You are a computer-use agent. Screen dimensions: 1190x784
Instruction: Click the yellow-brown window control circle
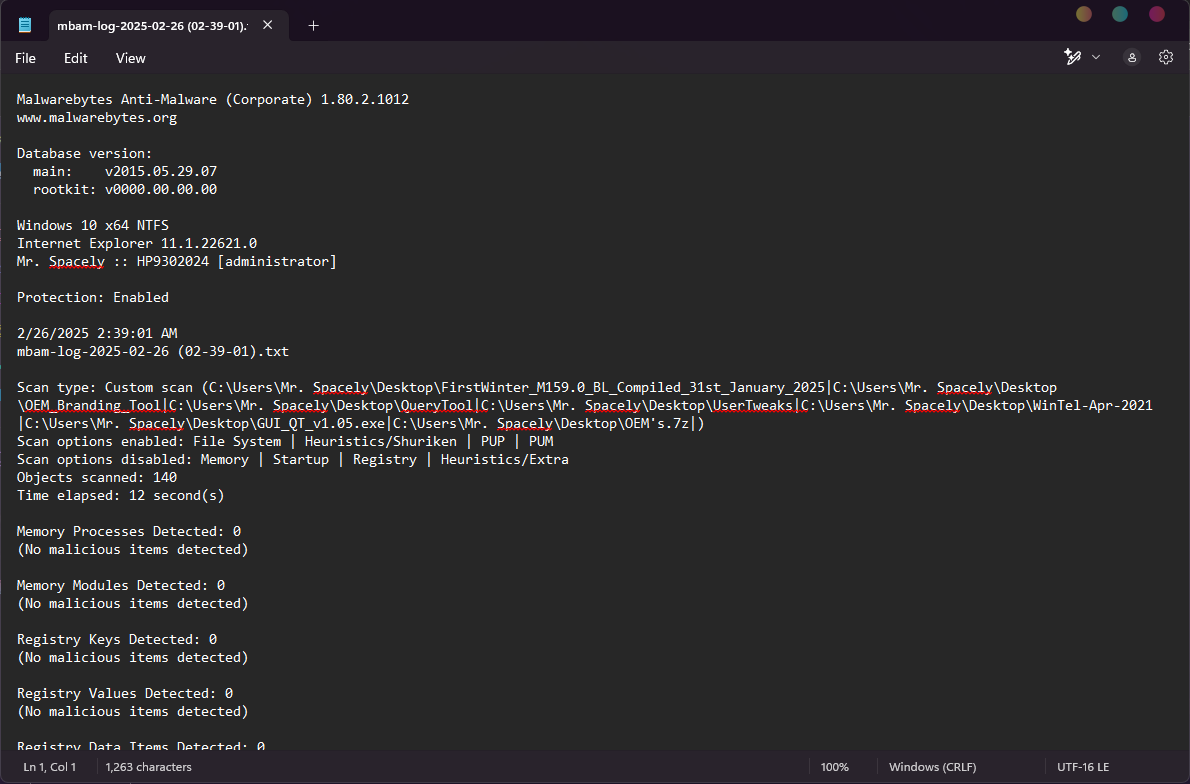(x=1084, y=14)
